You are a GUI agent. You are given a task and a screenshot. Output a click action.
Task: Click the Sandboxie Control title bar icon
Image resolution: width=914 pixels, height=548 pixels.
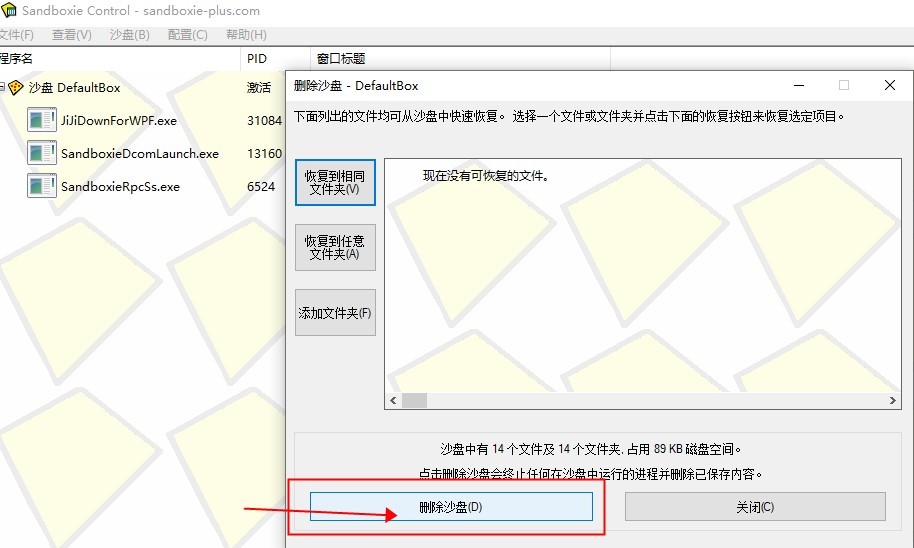9,11
